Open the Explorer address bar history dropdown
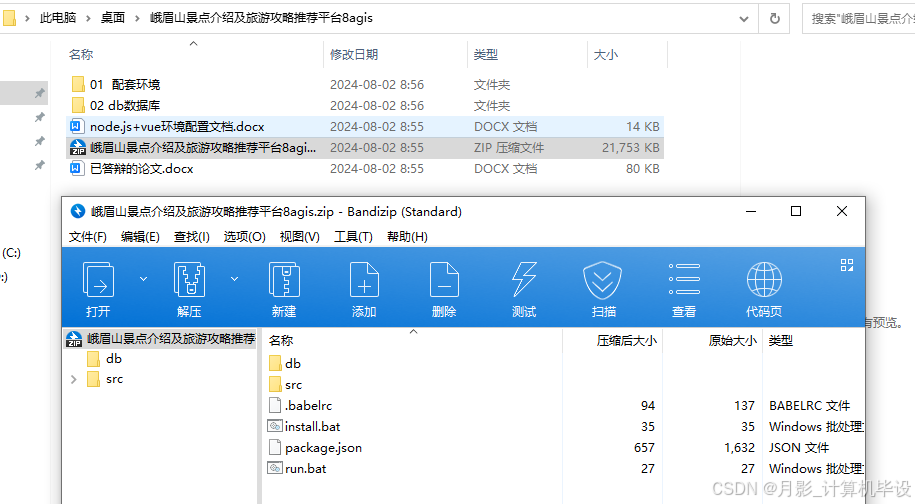 click(x=744, y=19)
